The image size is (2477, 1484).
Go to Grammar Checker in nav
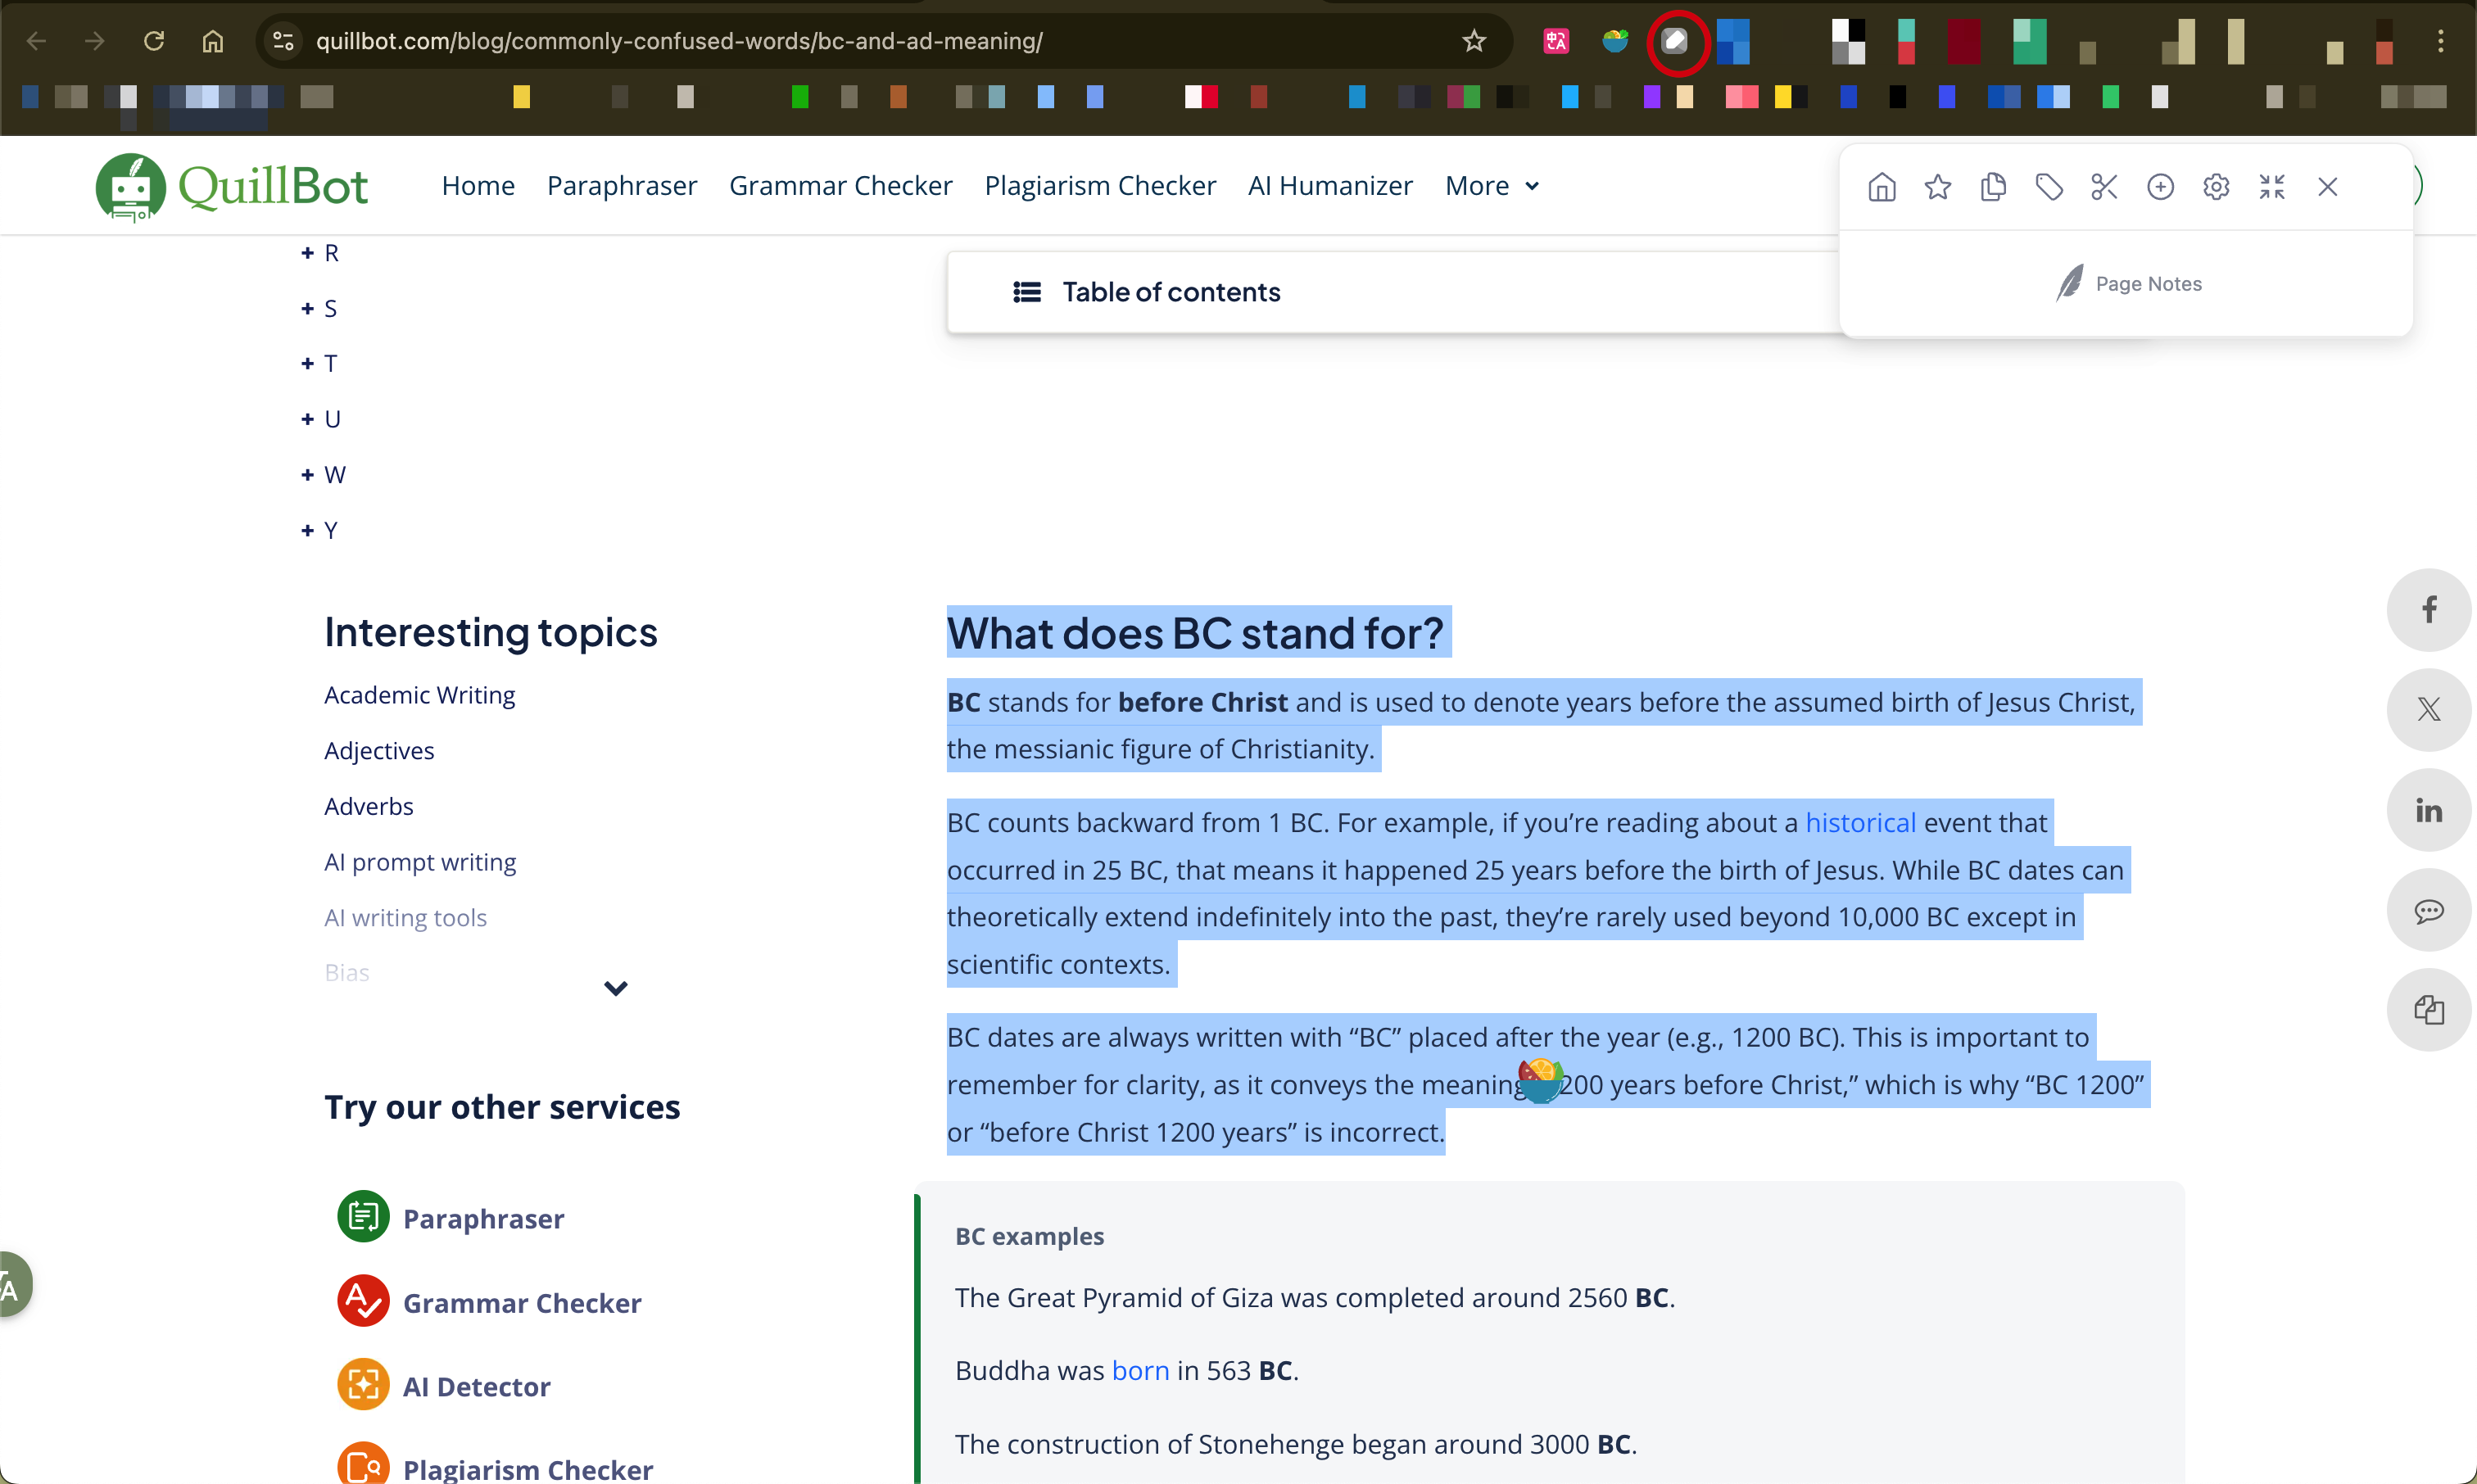840,186
